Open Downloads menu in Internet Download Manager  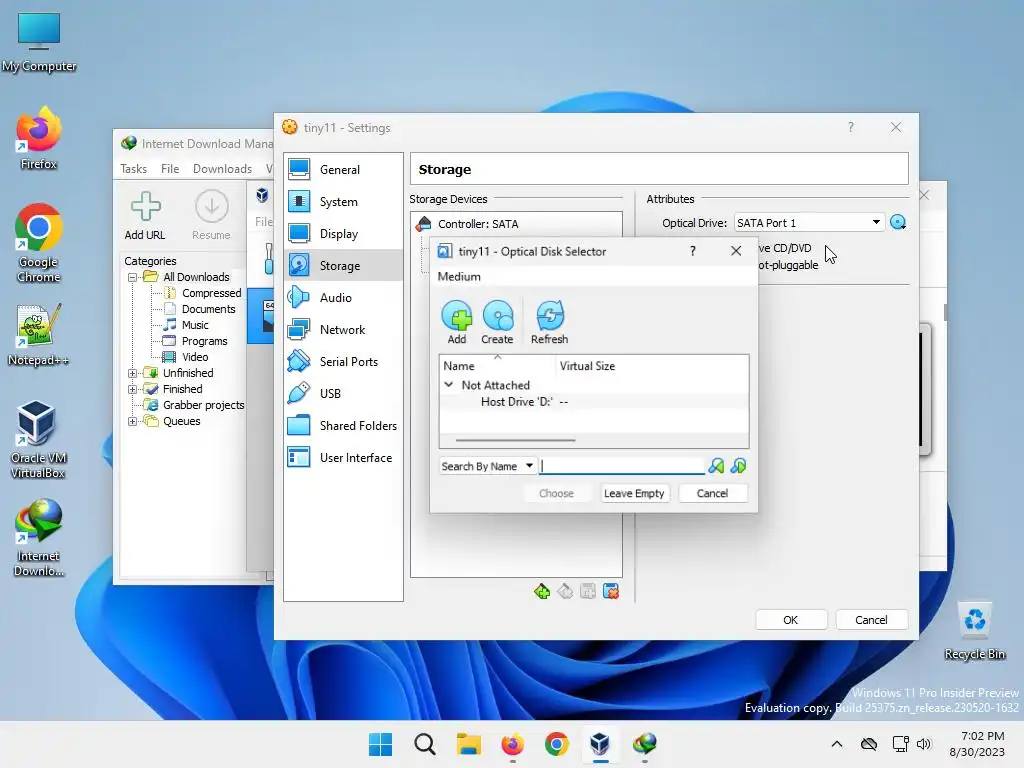pos(222,168)
